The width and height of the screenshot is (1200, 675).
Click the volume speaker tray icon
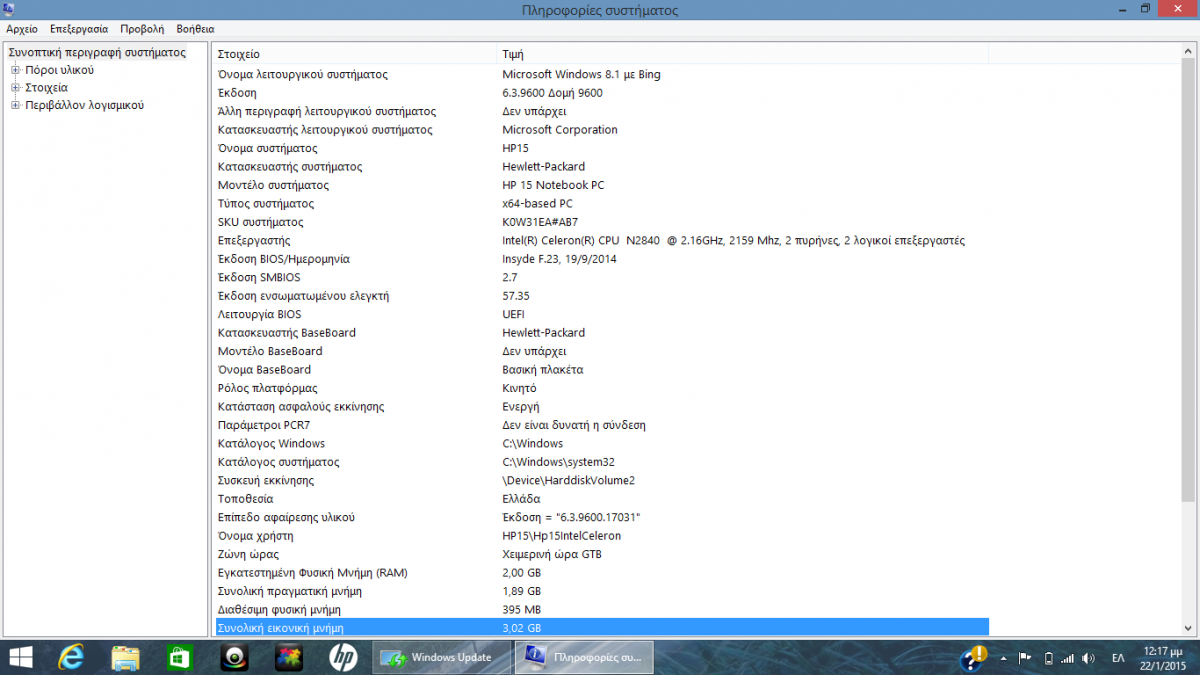point(1089,658)
